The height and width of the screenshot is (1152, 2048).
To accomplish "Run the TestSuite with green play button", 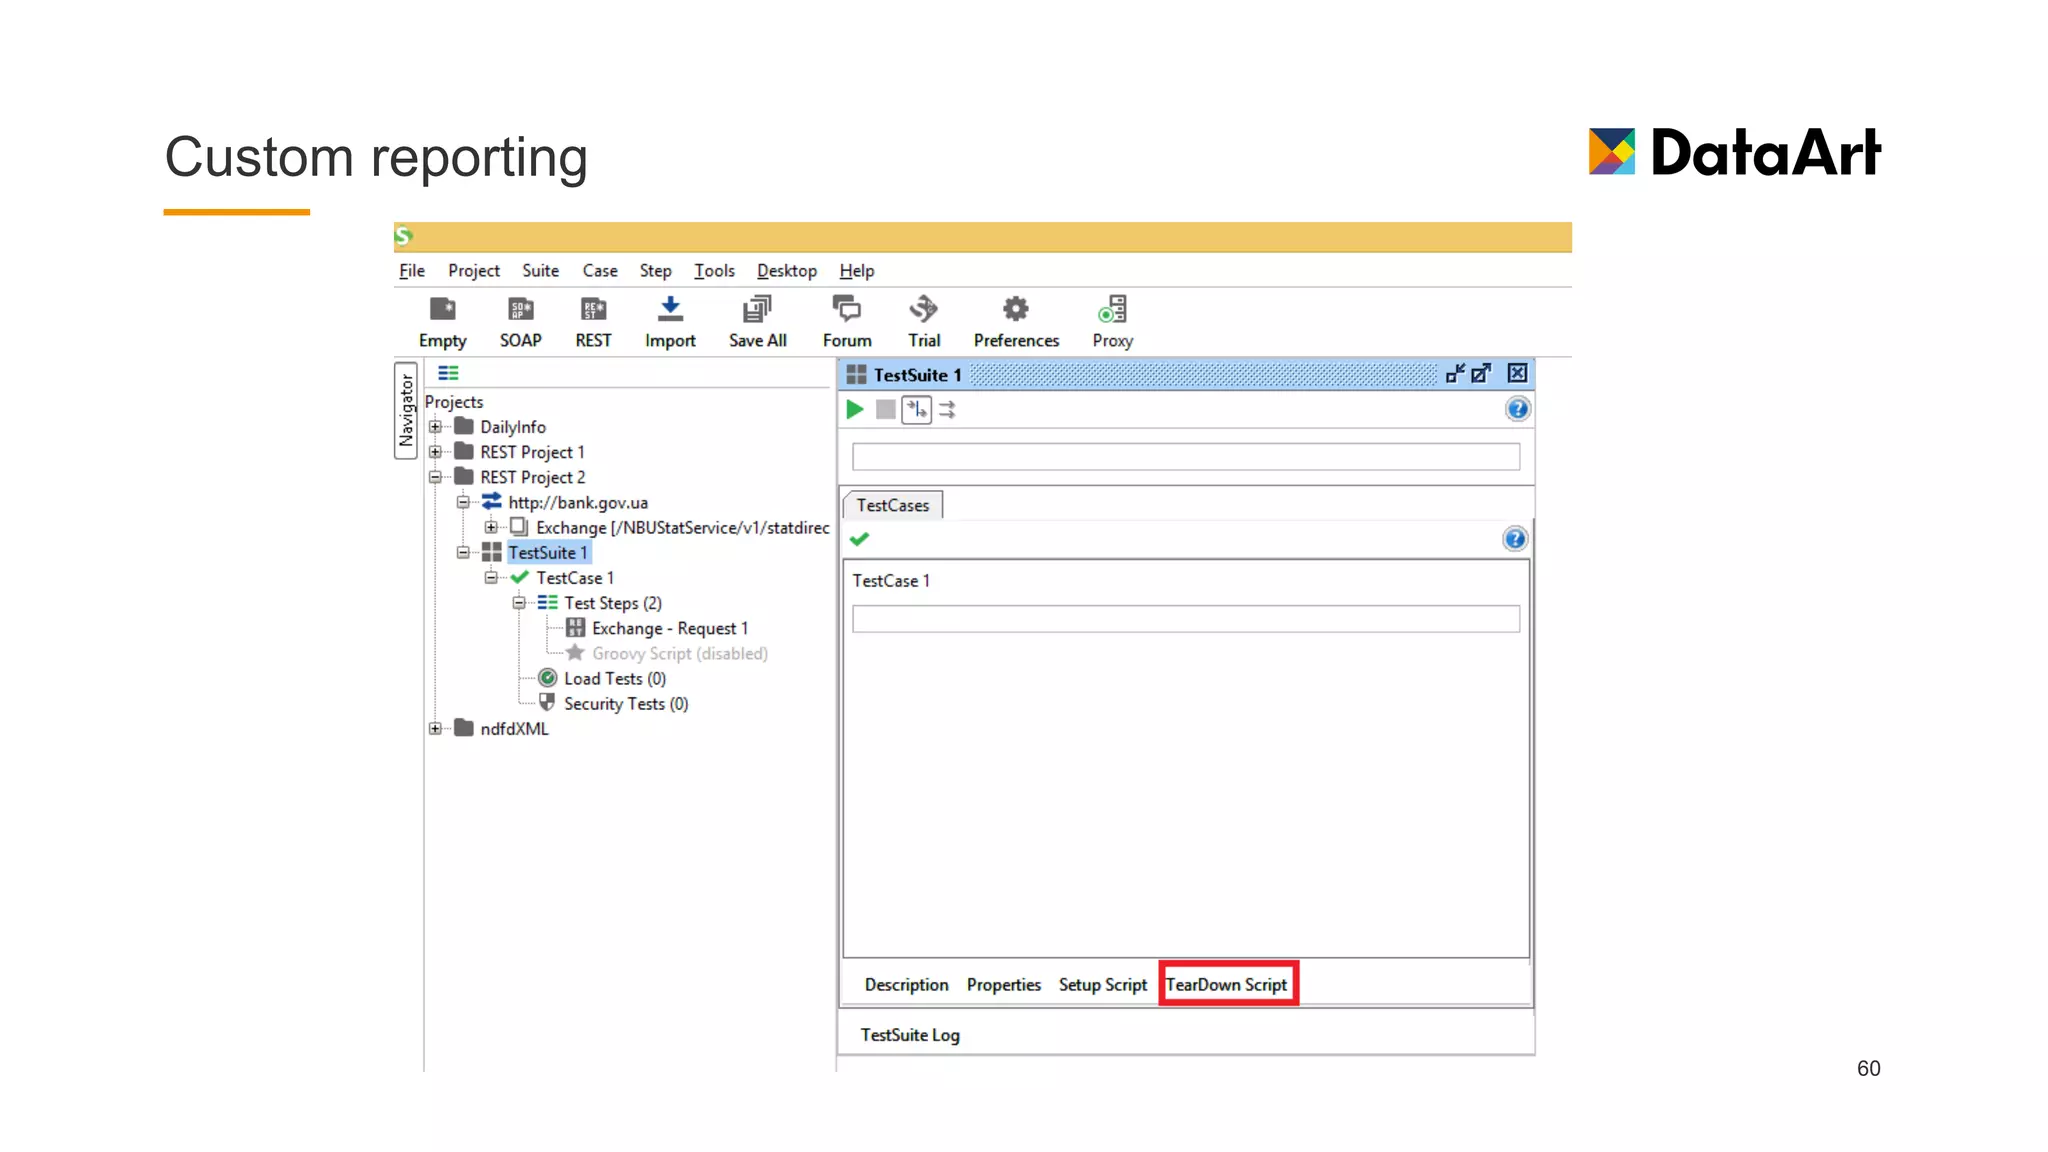I will [855, 409].
